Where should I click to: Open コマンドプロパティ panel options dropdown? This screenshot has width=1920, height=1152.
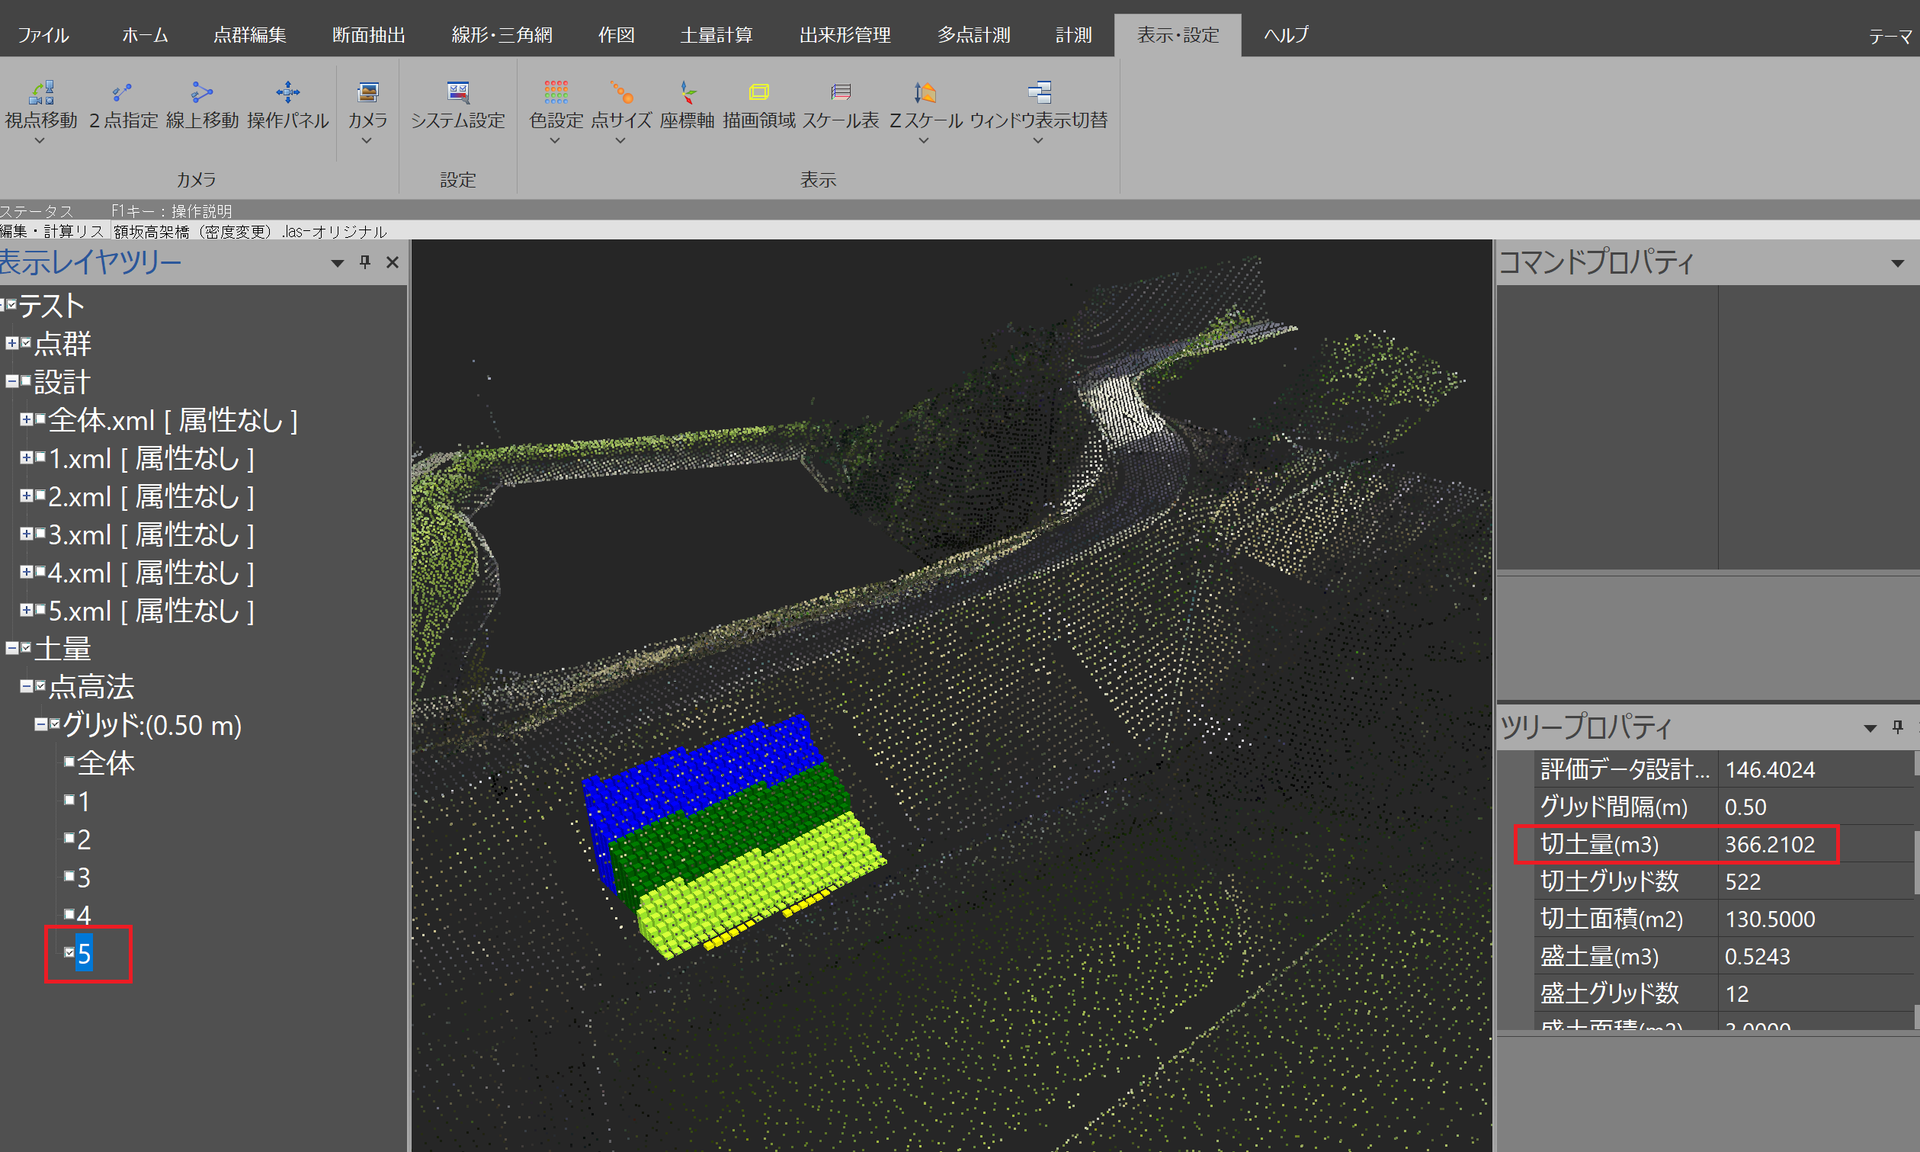[1897, 264]
